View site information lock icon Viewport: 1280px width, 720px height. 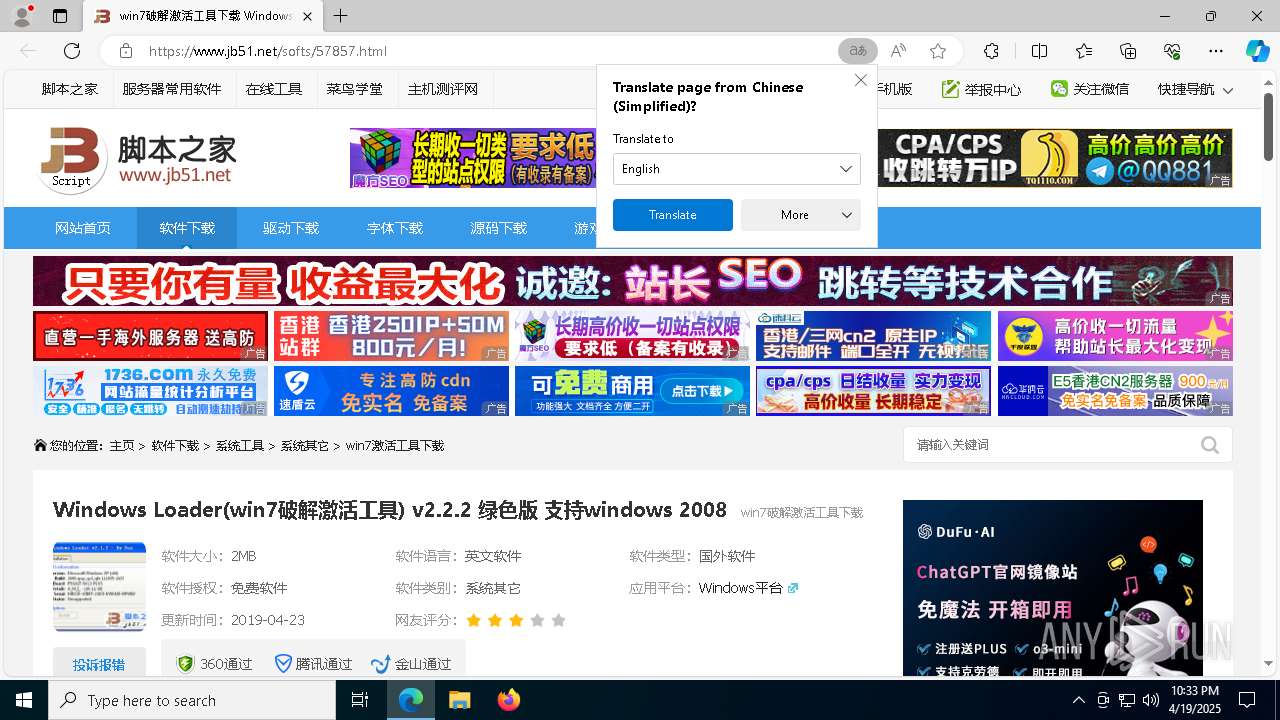pyautogui.click(x=125, y=51)
